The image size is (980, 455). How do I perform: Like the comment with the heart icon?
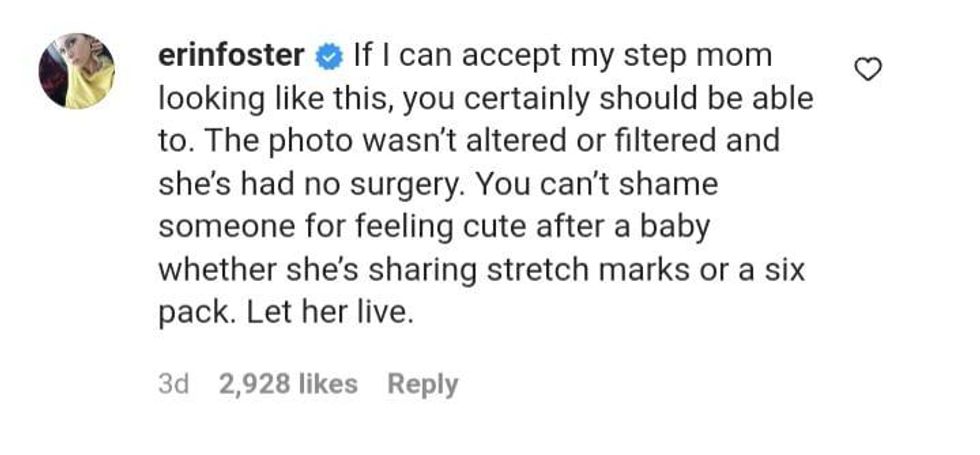pos(871,68)
